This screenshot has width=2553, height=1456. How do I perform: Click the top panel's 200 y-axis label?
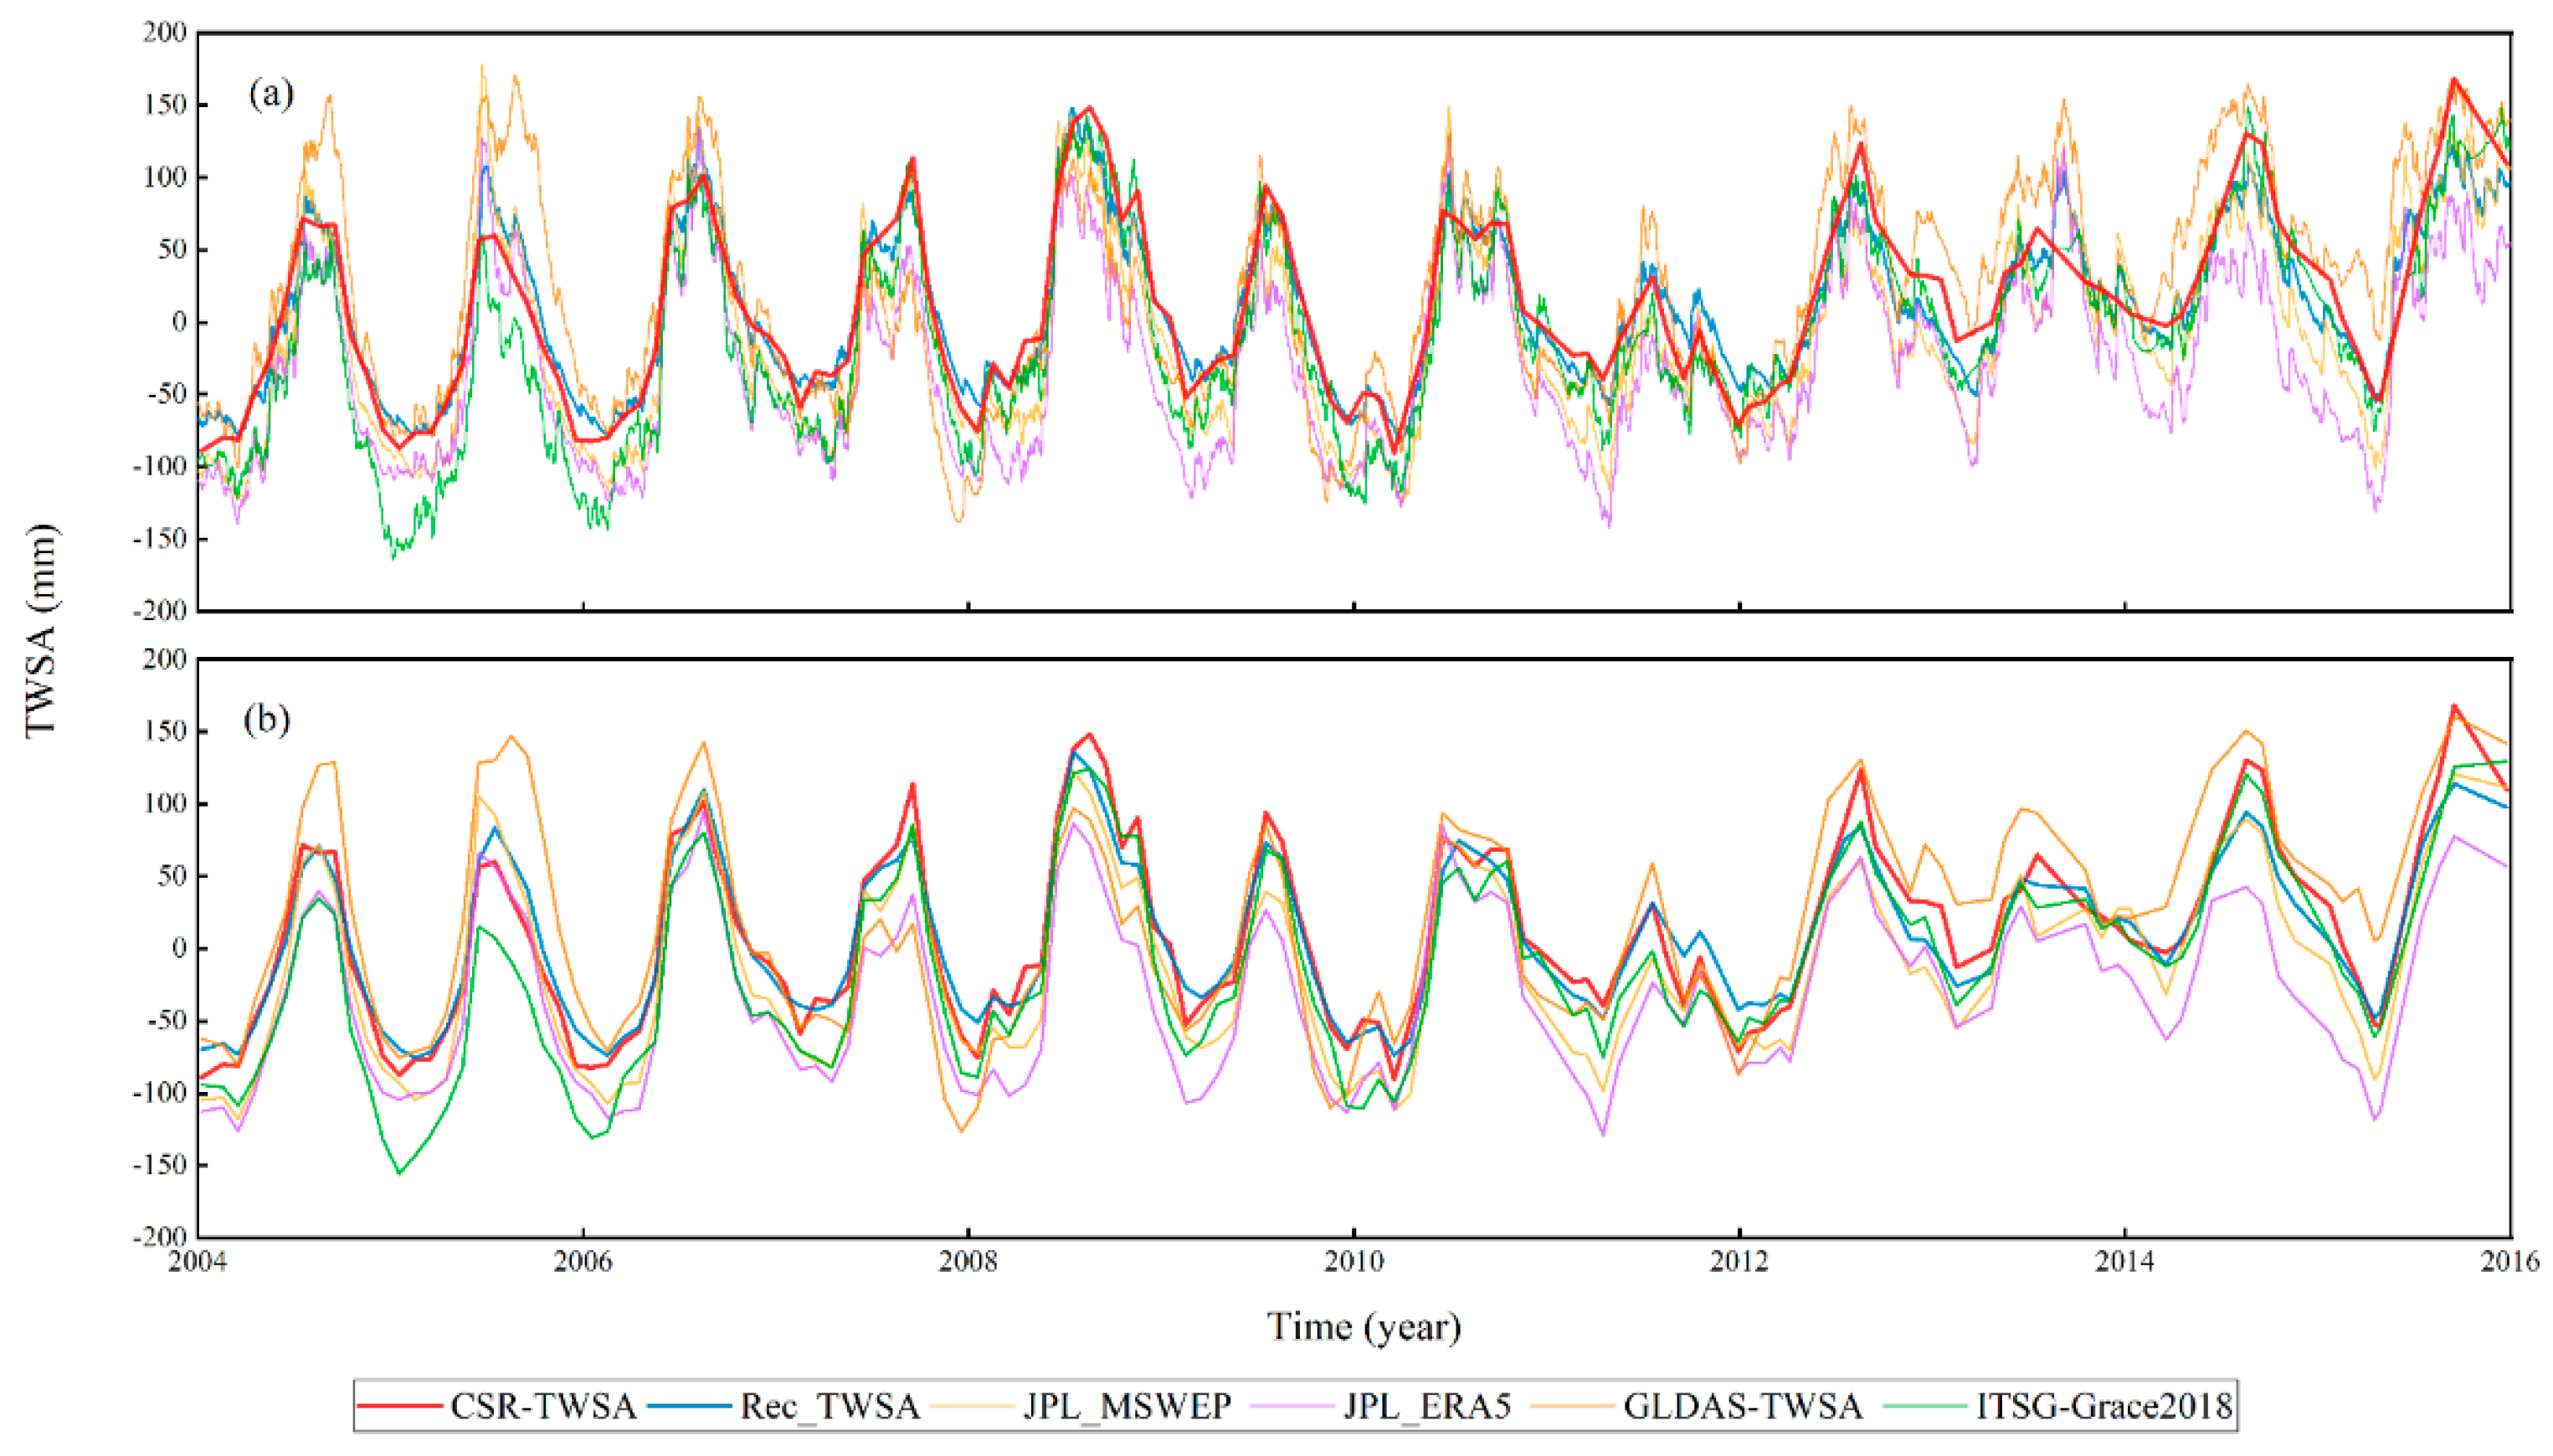pos(164,32)
